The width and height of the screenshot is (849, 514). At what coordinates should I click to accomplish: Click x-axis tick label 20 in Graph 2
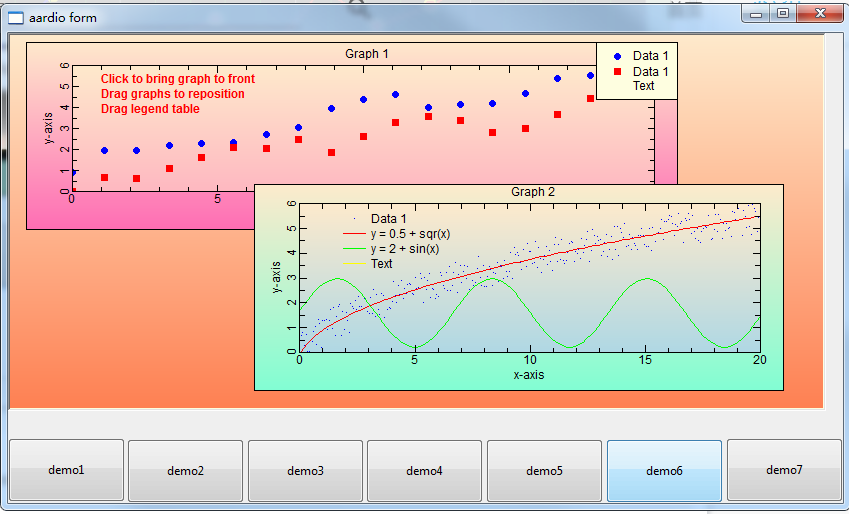(x=760, y=360)
